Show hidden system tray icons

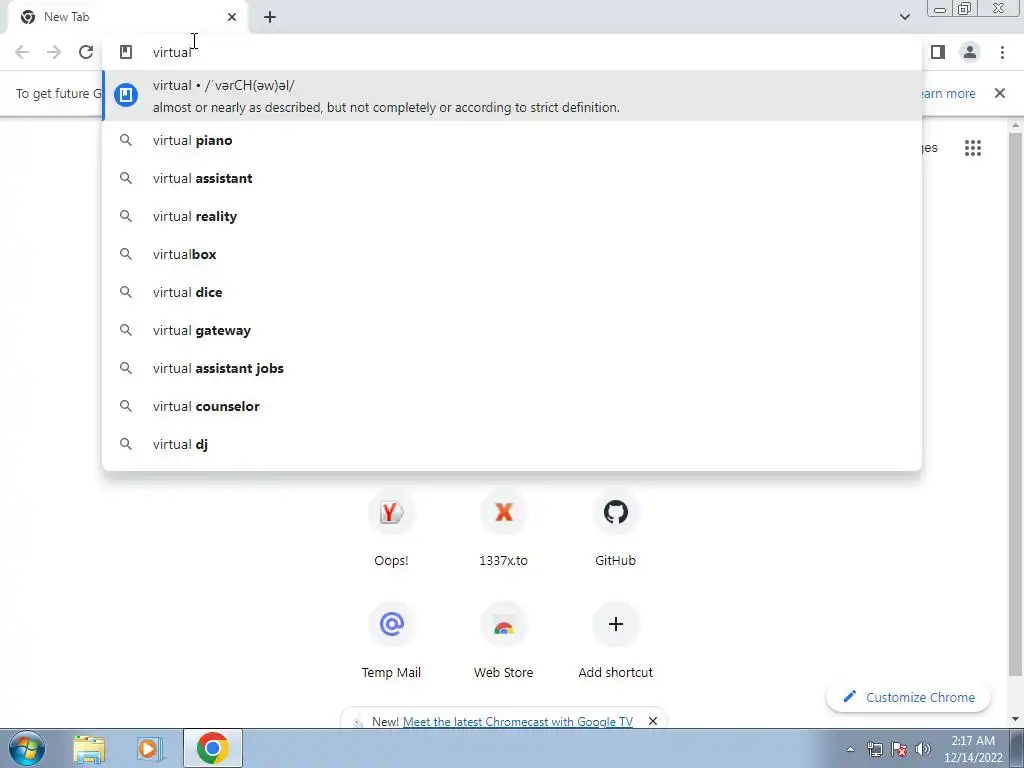(850, 749)
